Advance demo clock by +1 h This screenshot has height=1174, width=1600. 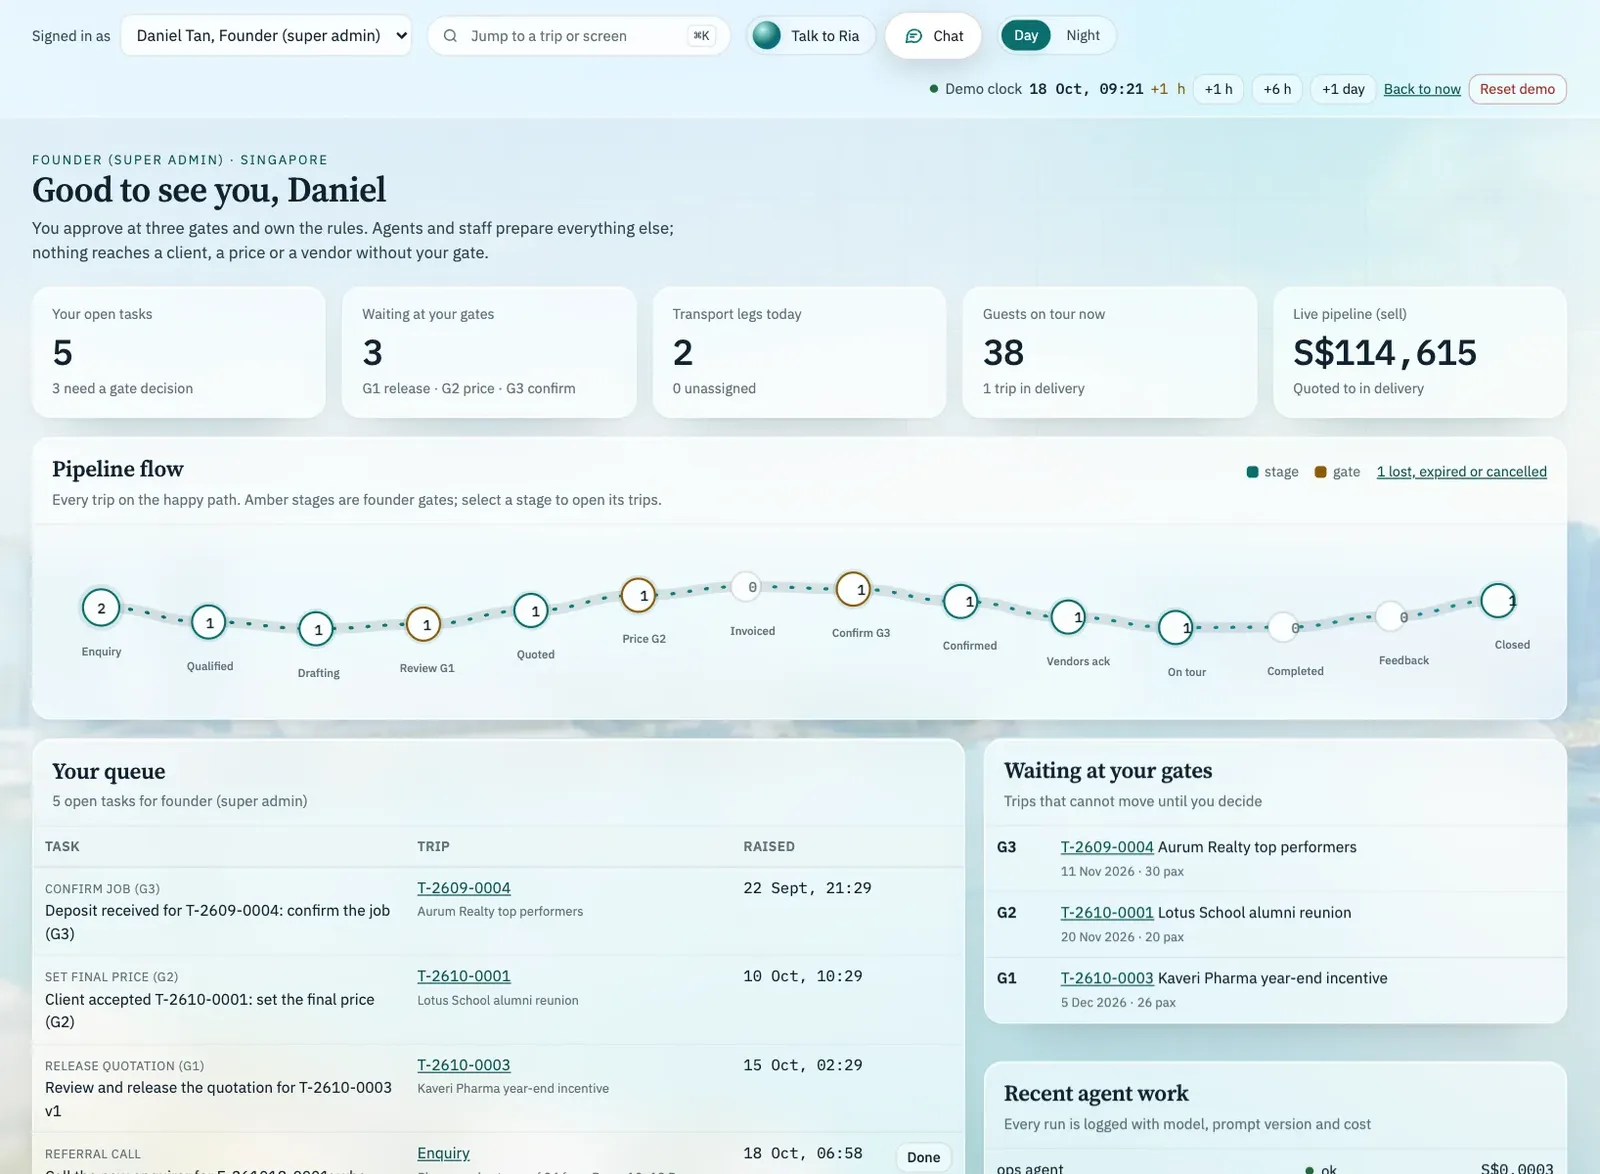(1218, 89)
